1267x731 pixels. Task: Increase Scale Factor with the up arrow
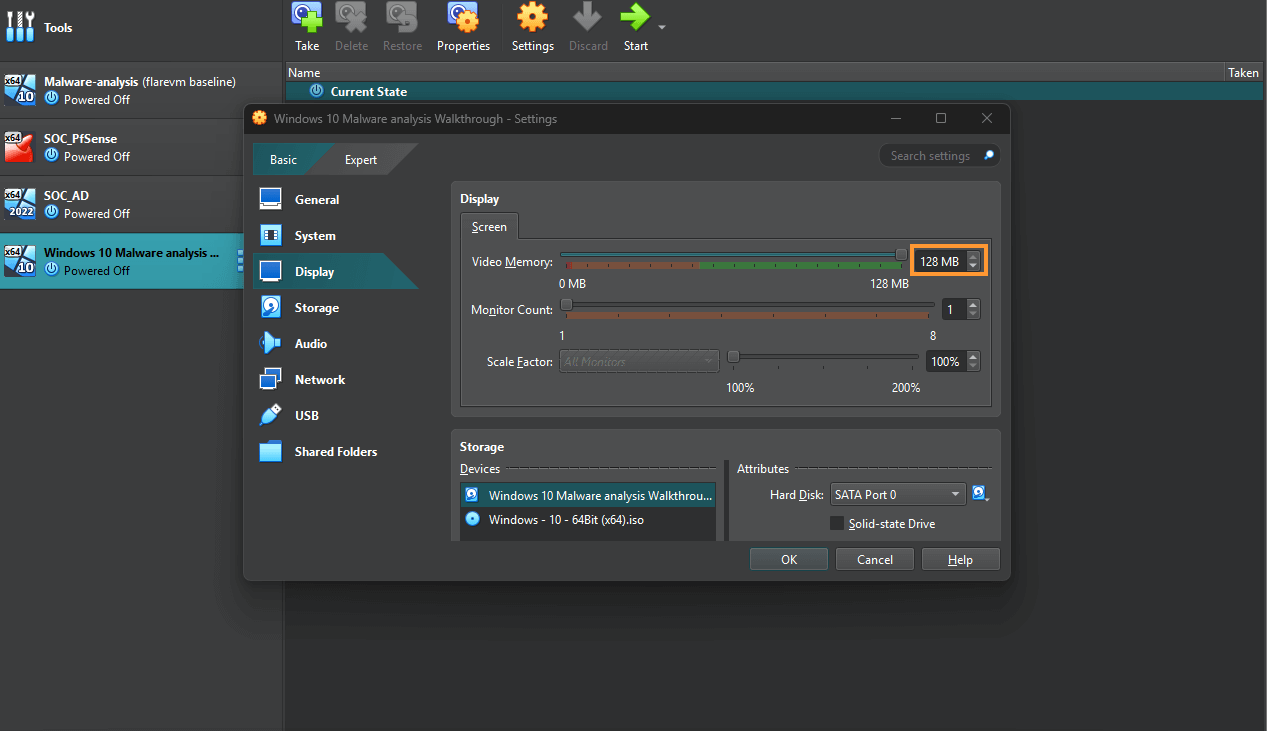click(x=974, y=357)
